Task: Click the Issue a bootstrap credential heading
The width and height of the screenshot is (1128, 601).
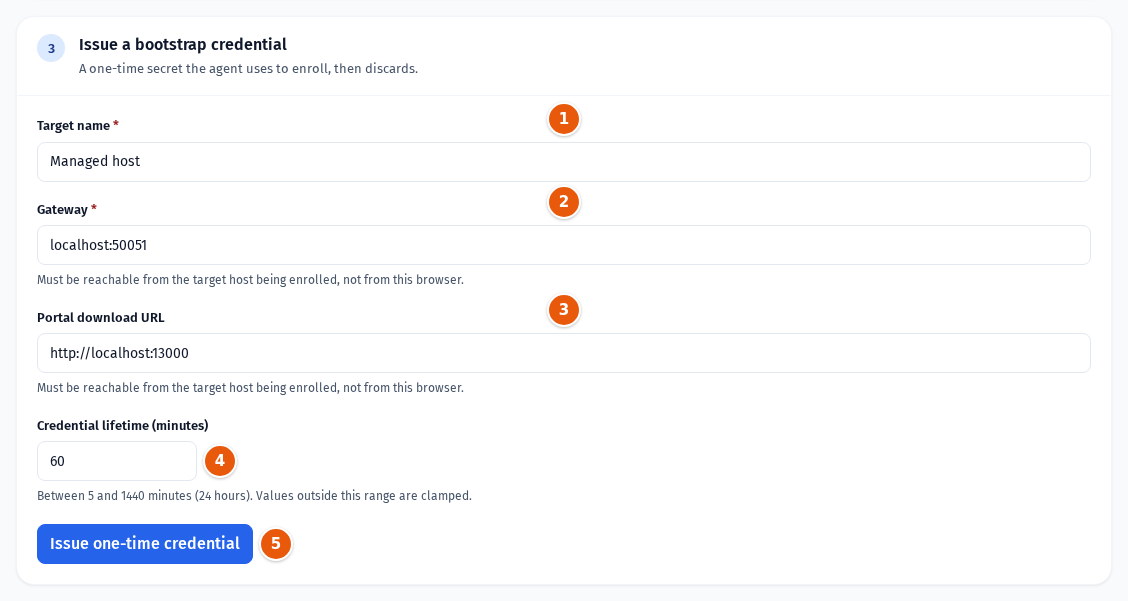Action: [183, 45]
